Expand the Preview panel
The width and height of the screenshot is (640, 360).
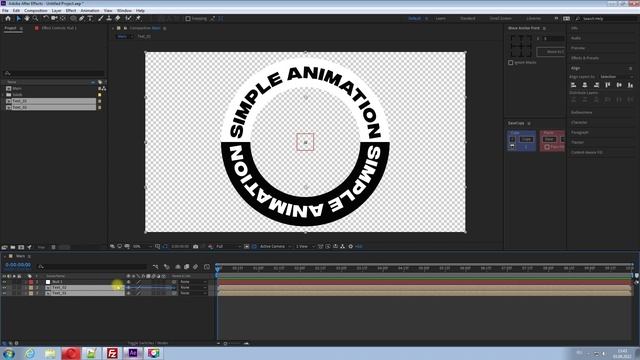578,48
